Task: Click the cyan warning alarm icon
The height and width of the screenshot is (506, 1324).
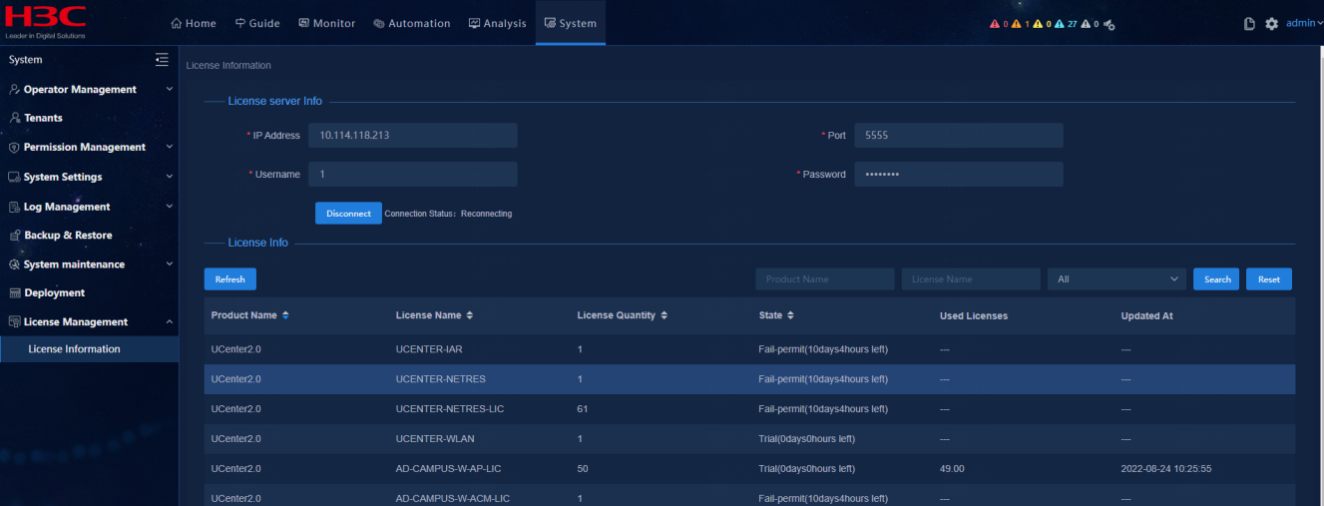Action: (1059, 24)
